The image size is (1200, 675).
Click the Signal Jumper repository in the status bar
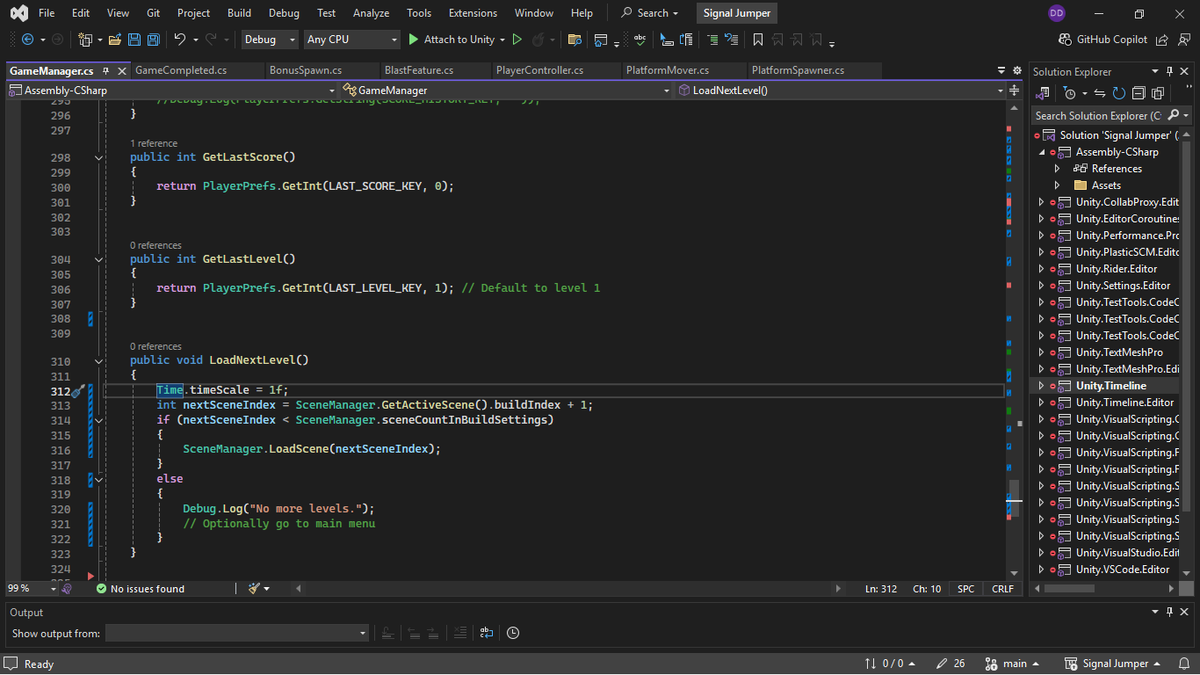point(1112,663)
